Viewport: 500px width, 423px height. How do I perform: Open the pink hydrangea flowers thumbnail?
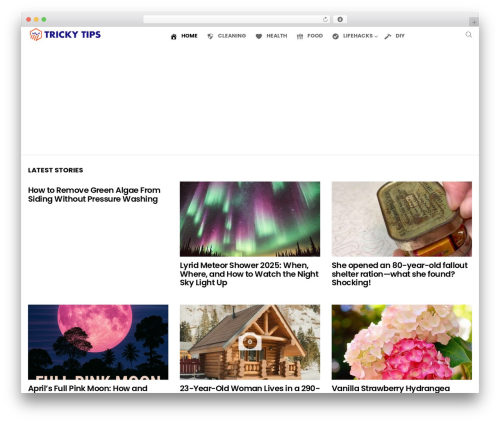[402, 342]
